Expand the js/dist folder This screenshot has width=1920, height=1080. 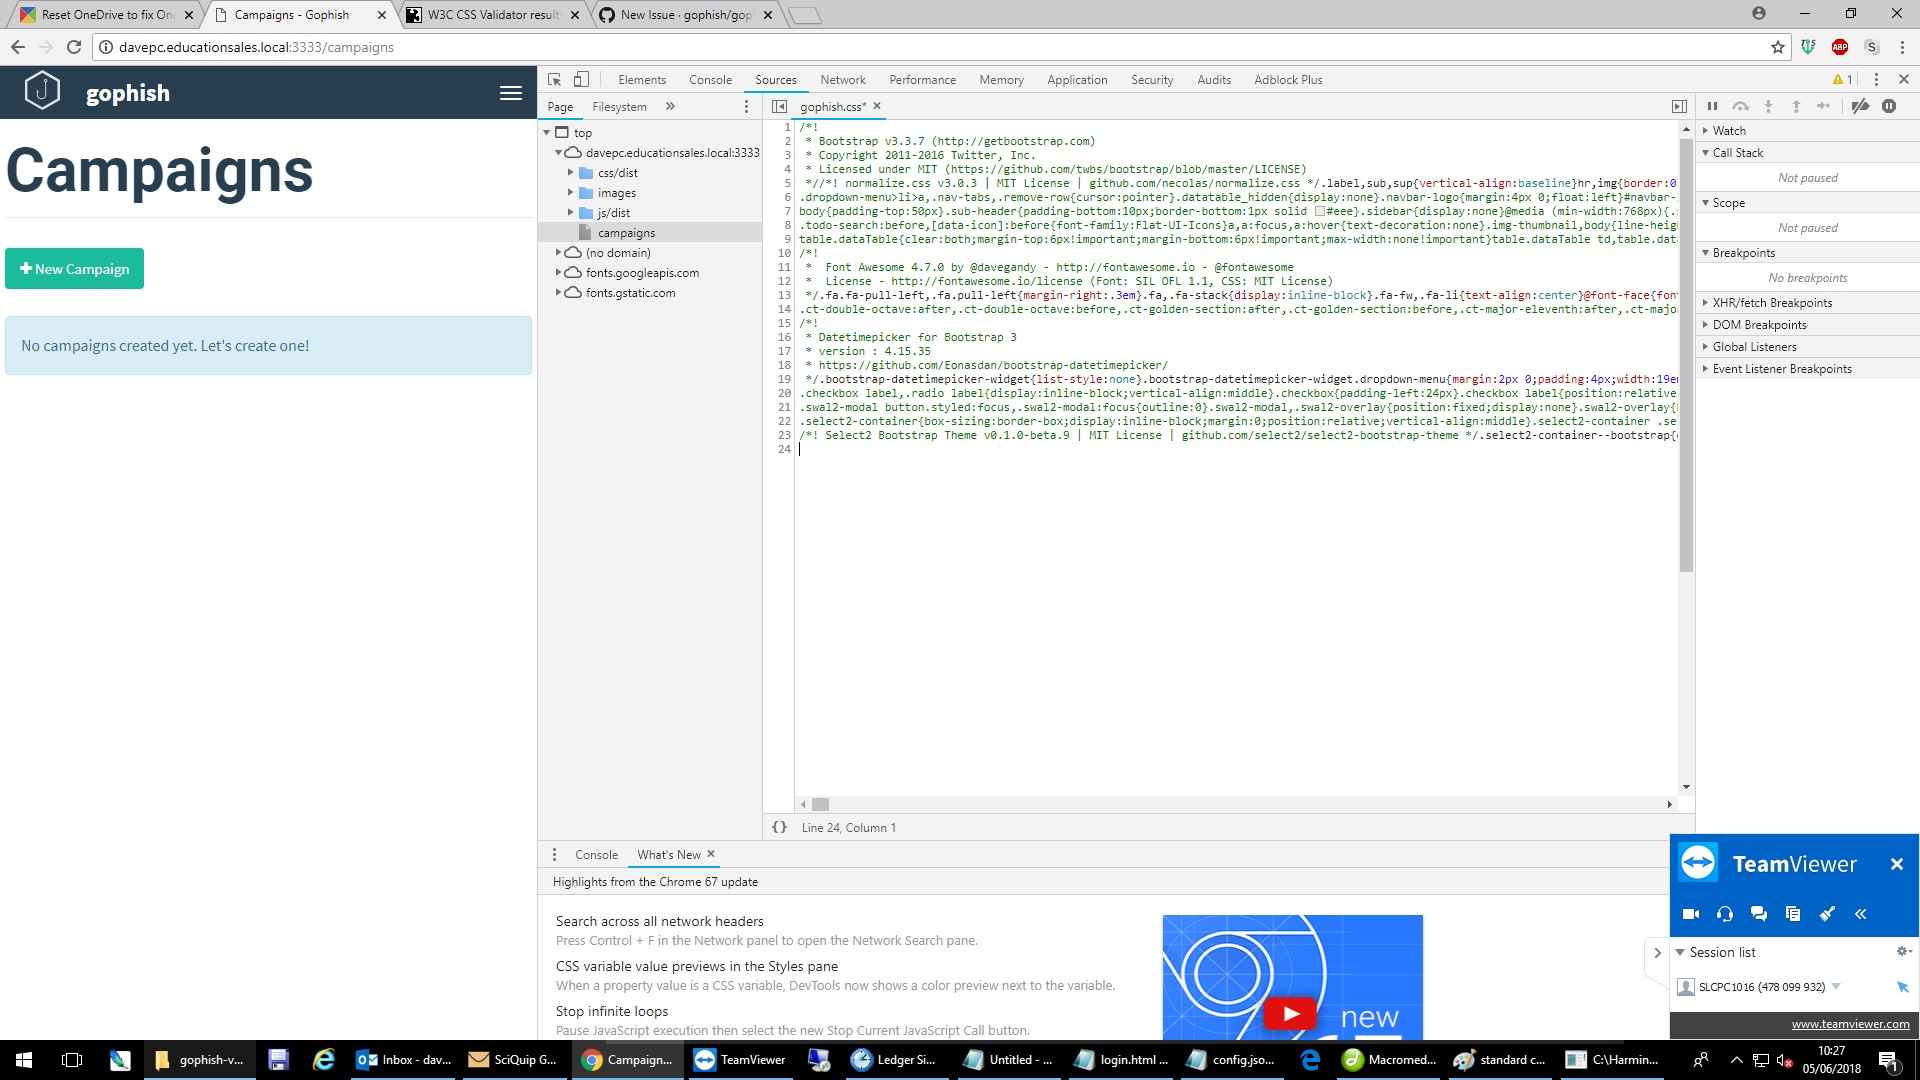pyautogui.click(x=571, y=212)
